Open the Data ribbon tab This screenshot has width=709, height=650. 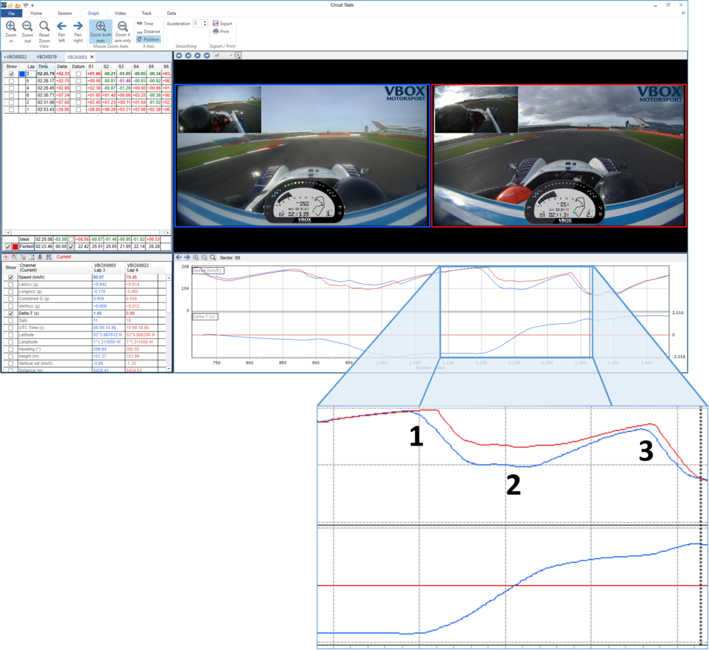[x=171, y=13]
